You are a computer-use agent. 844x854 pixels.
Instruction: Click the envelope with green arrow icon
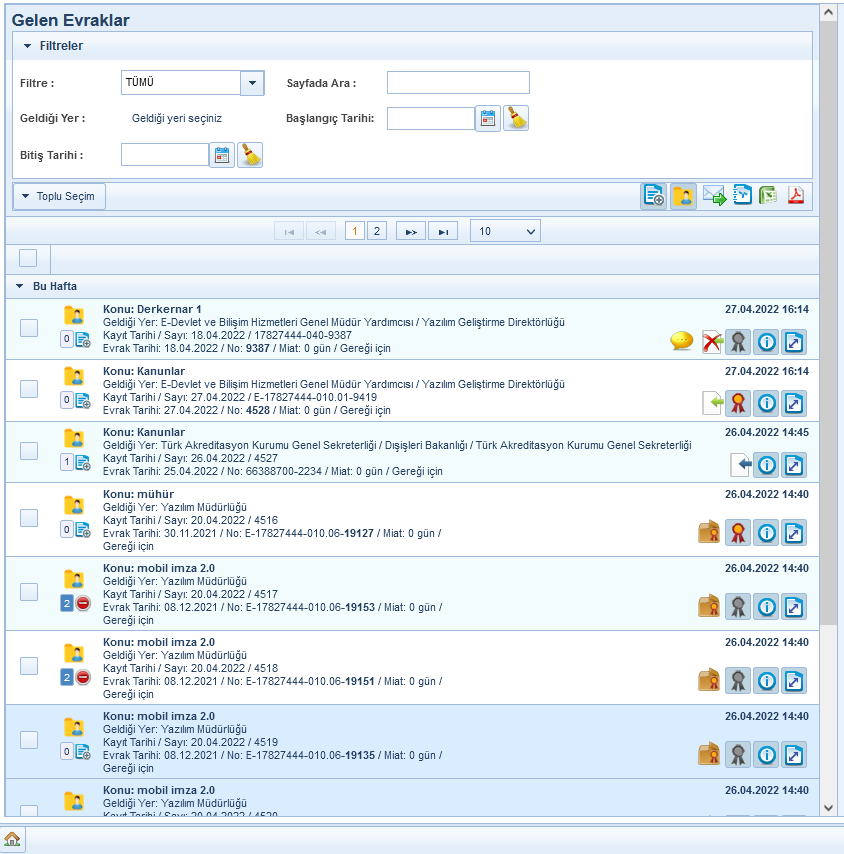(x=714, y=196)
